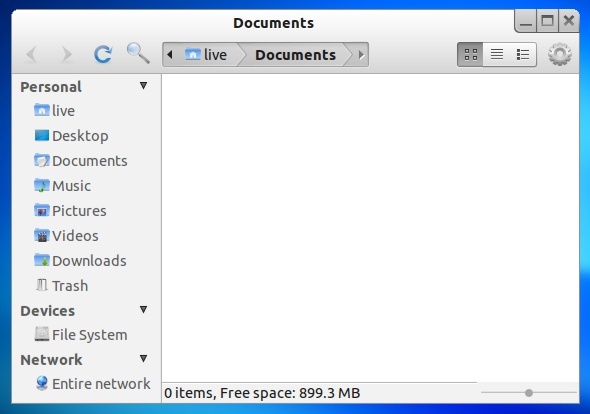Go forward using the right arrow
The width and height of the screenshot is (590, 414).
66,55
